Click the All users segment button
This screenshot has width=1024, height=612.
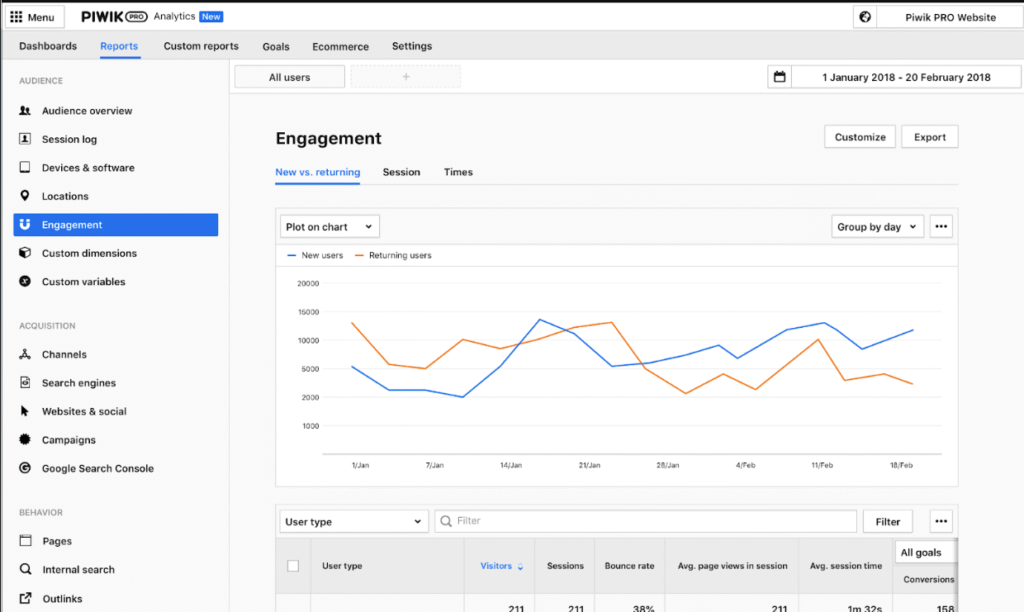289,77
